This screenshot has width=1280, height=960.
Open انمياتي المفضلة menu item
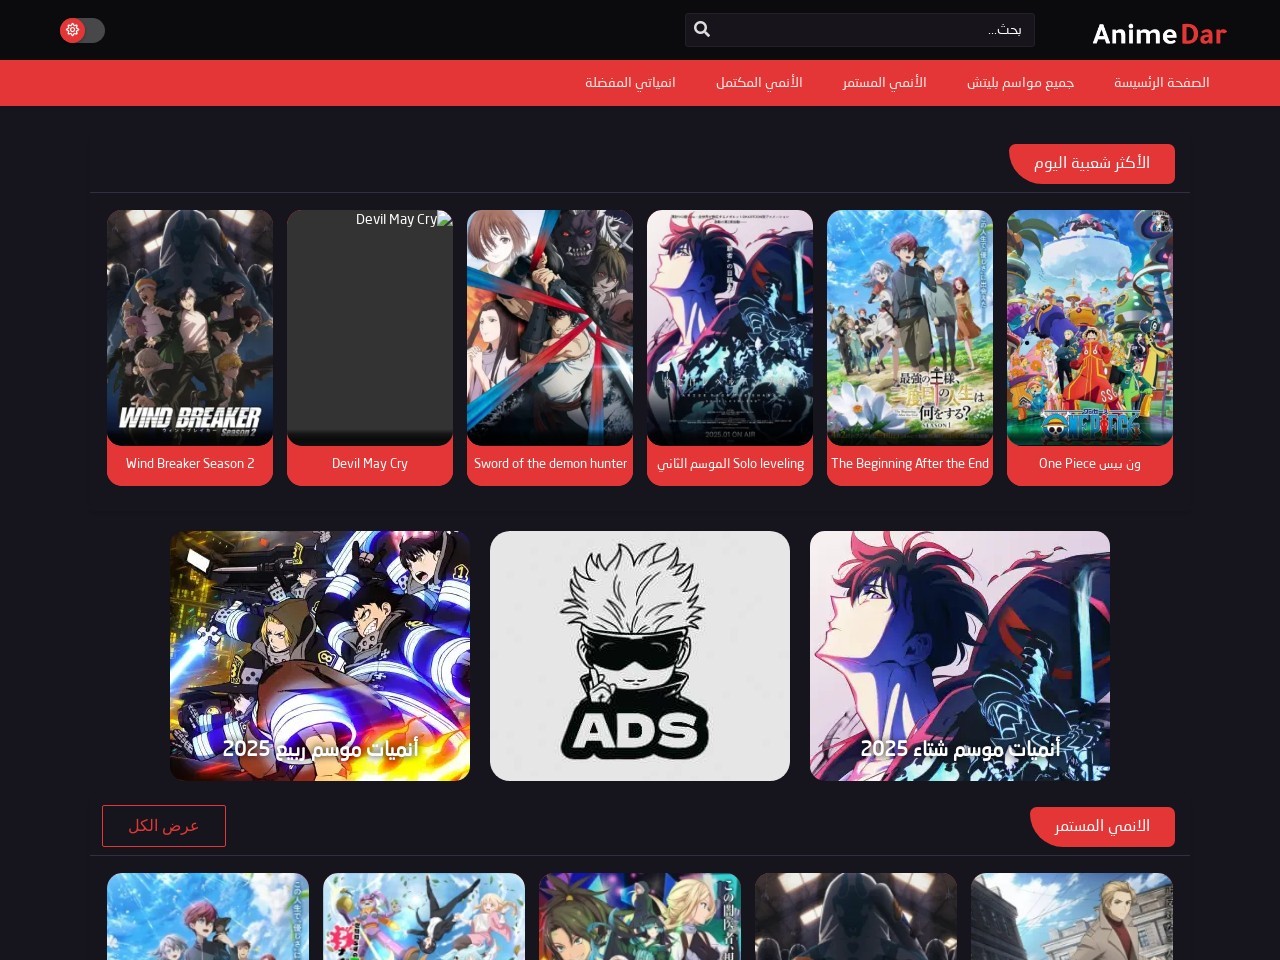[x=630, y=82]
